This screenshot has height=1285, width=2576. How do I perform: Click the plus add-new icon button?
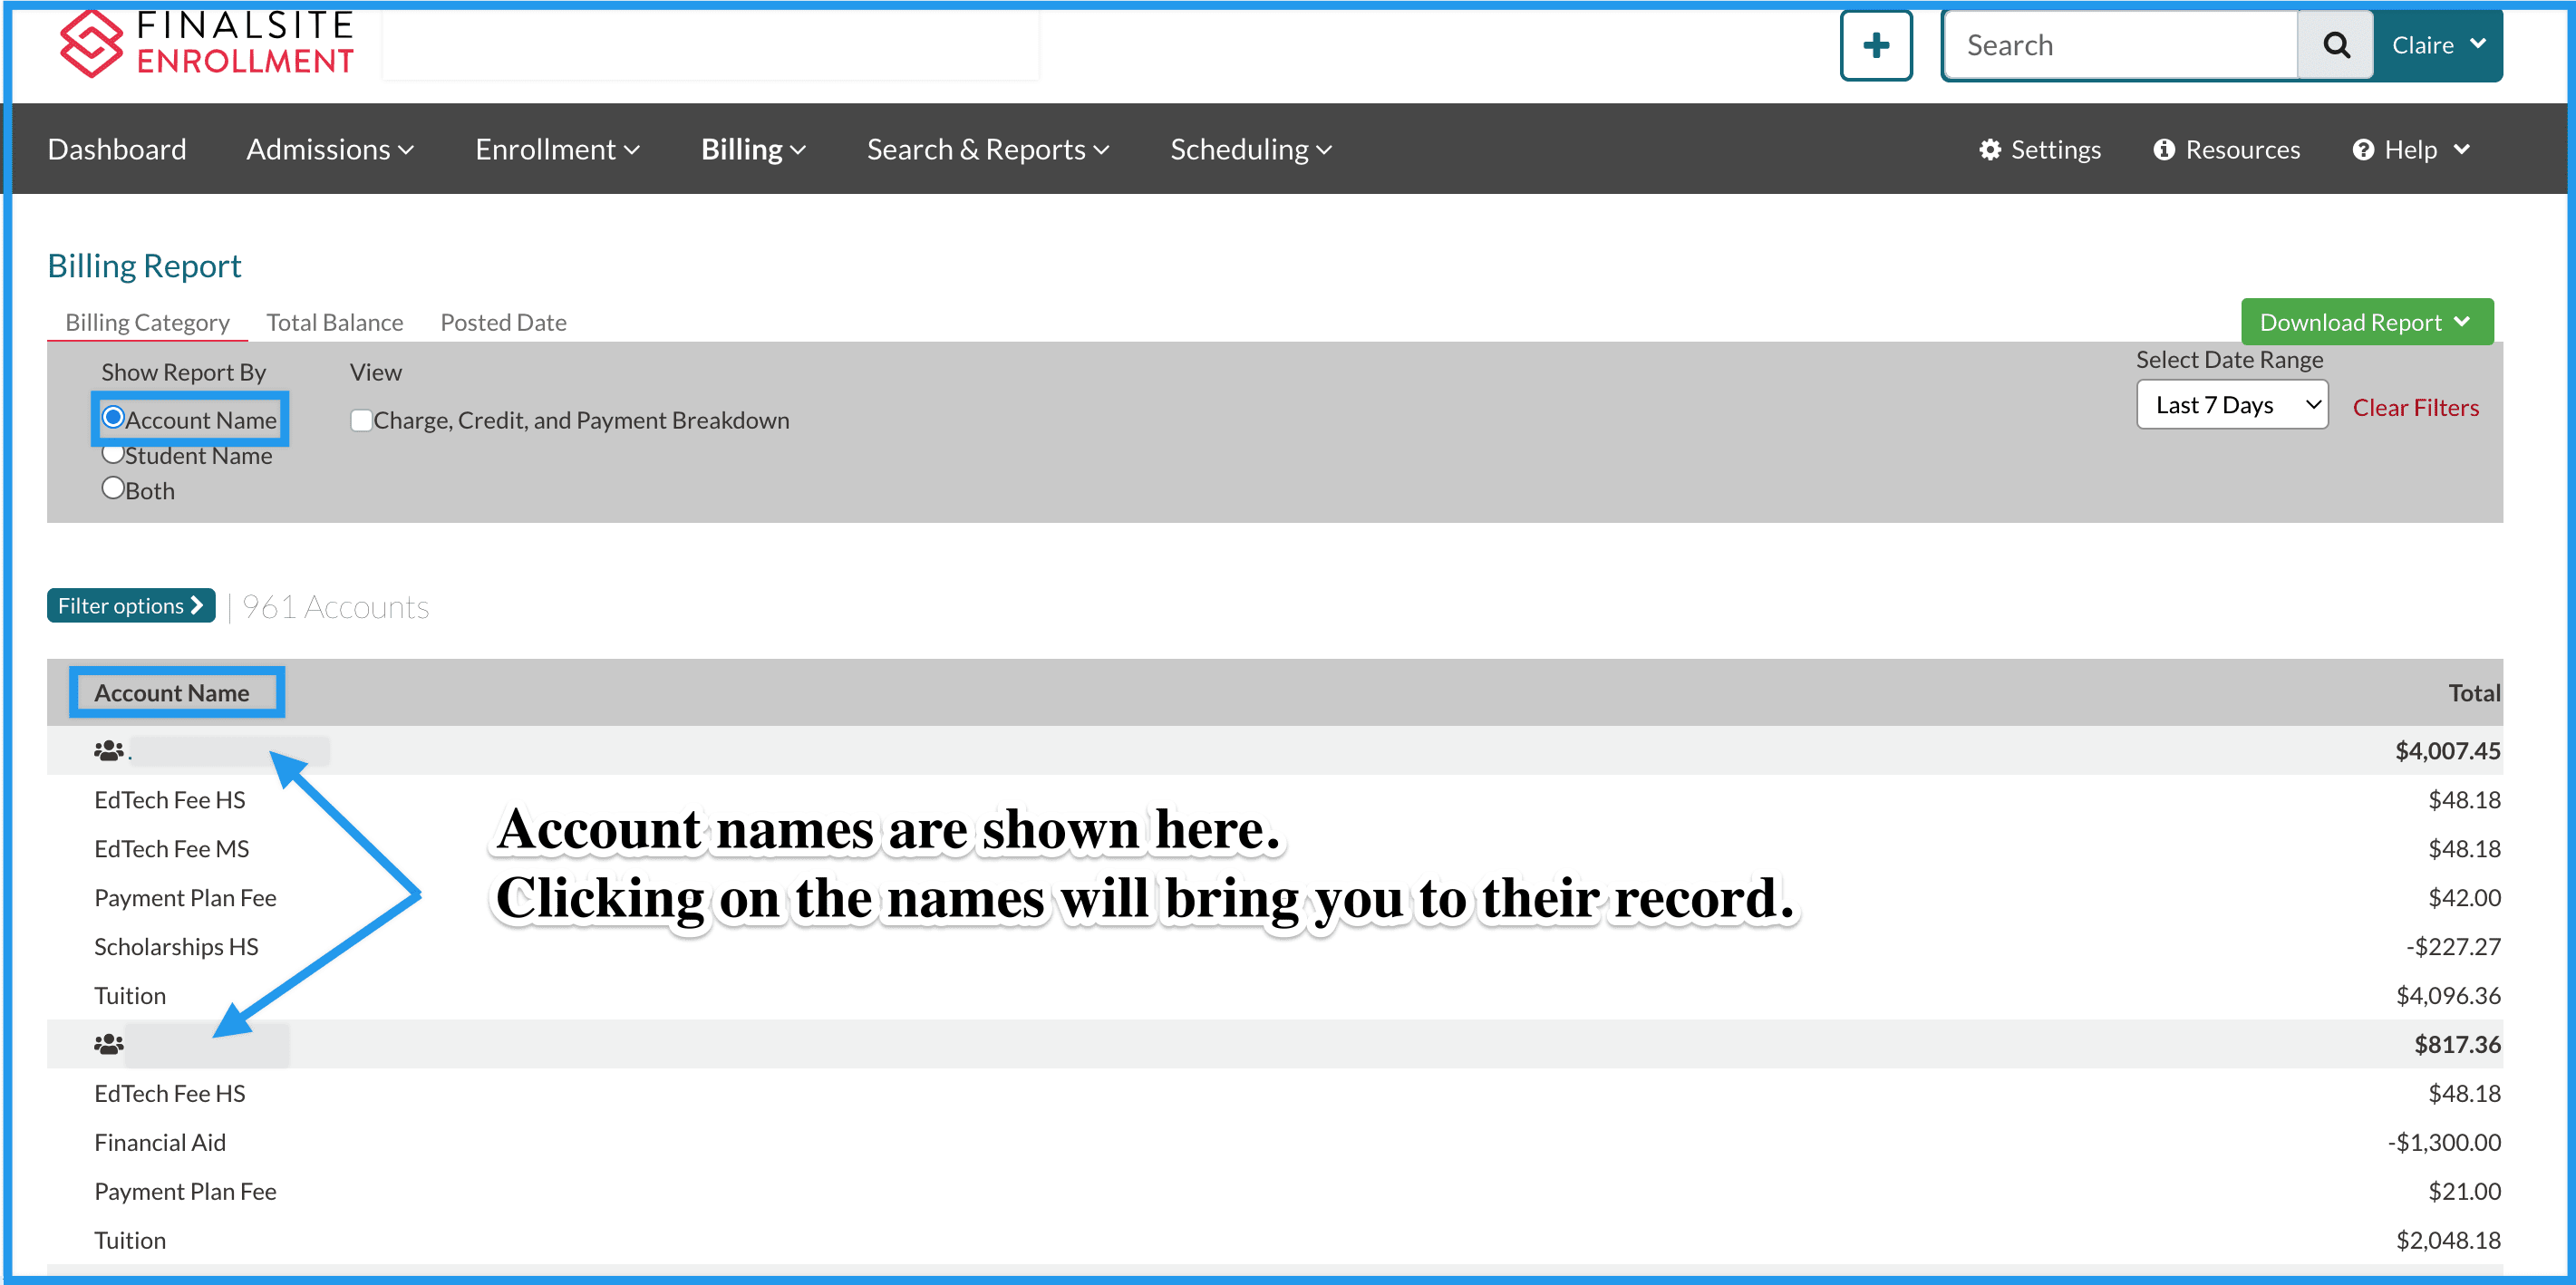1875,45
